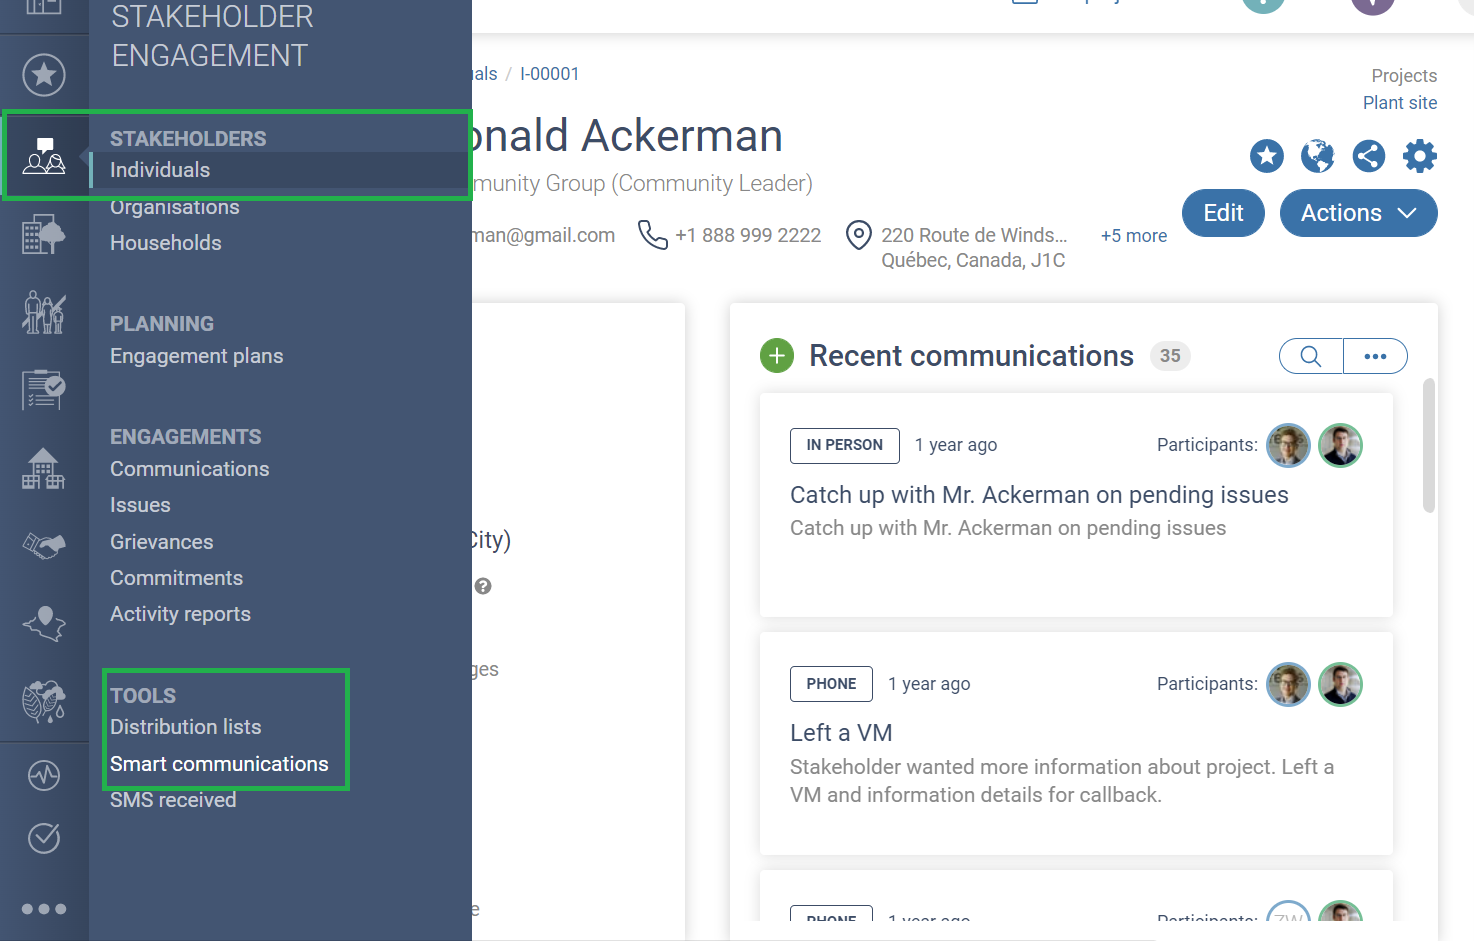Click the Edit button
Image resolution: width=1474 pixels, height=941 pixels.
(1223, 213)
